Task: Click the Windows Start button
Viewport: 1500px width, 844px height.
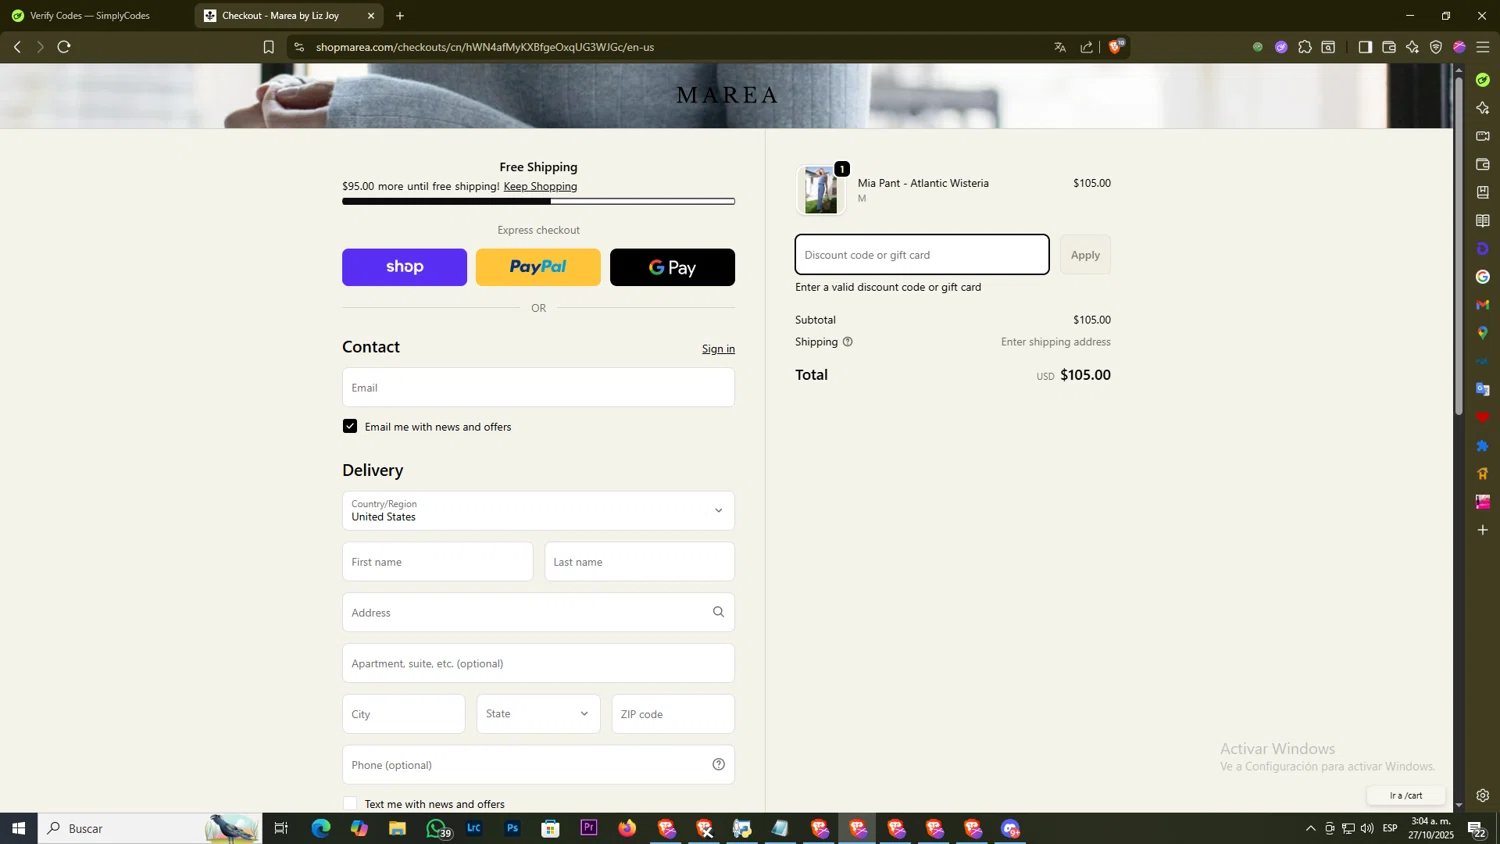Action: point(18,828)
